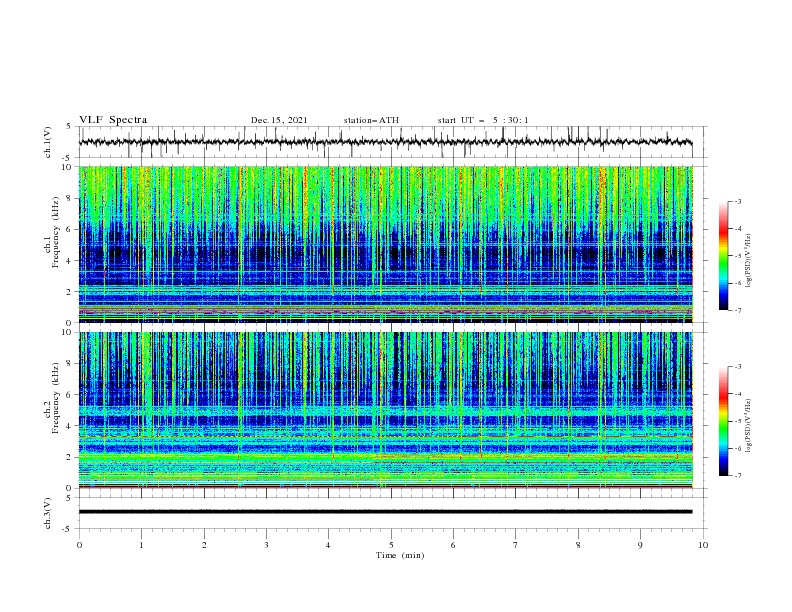The width and height of the screenshot is (792, 612).
Task: Click the "4" tick on the time axis
Action: click(328, 545)
